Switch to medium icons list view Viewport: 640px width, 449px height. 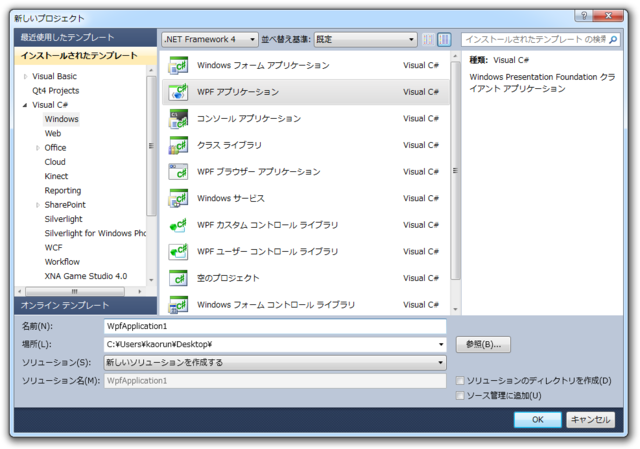click(444, 40)
